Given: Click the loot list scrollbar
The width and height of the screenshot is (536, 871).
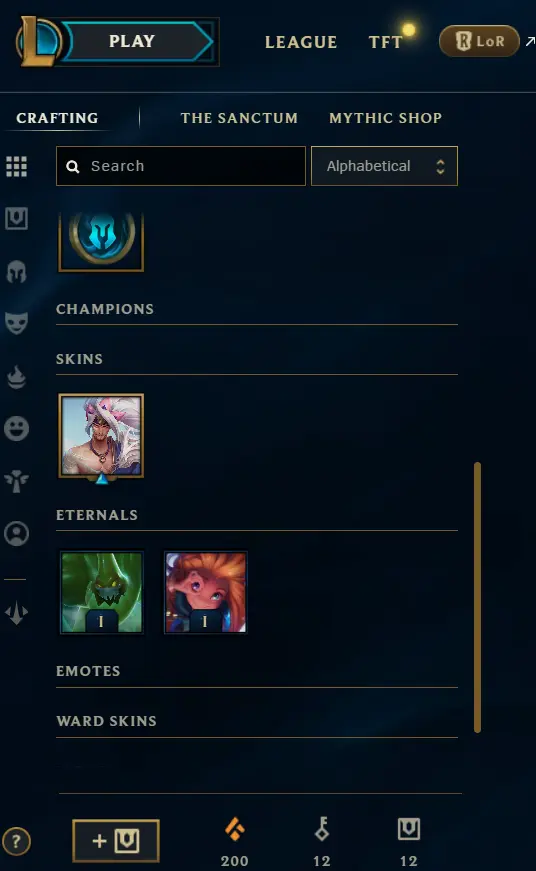Looking at the screenshot, I should pyautogui.click(x=477, y=597).
